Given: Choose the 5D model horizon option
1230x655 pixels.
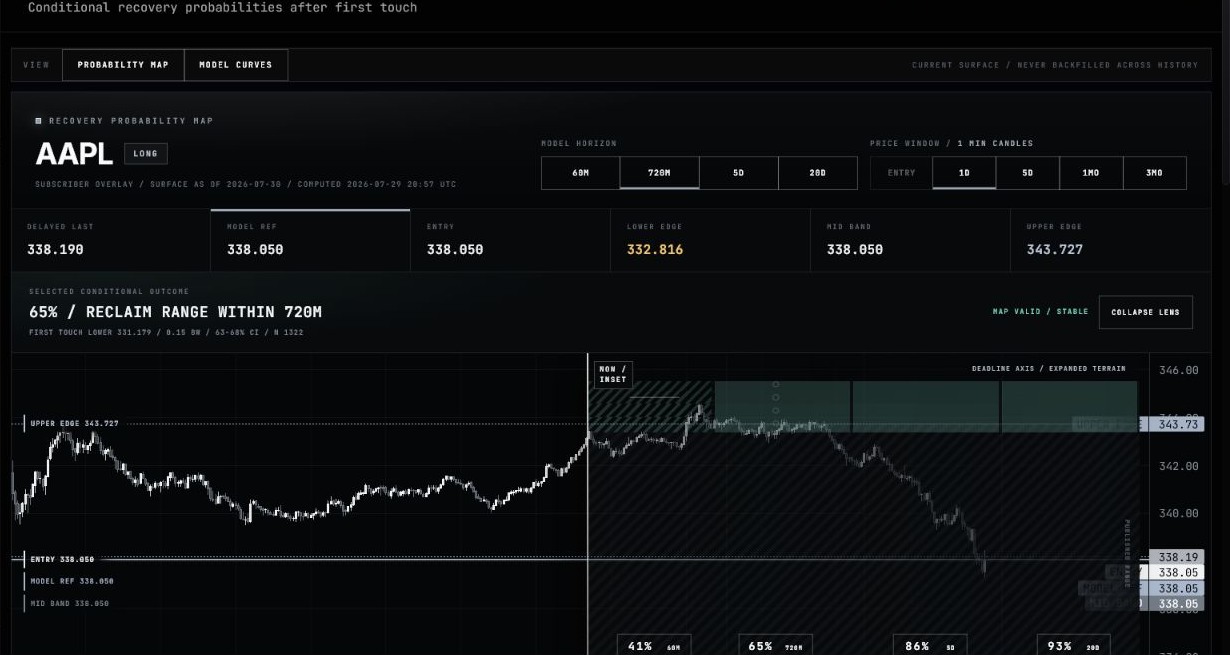Looking at the screenshot, I should 738,173.
